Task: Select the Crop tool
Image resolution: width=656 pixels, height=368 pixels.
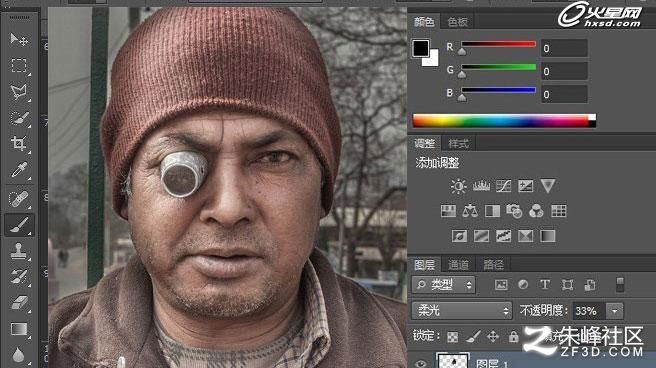Action: click(x=18, y=143)
